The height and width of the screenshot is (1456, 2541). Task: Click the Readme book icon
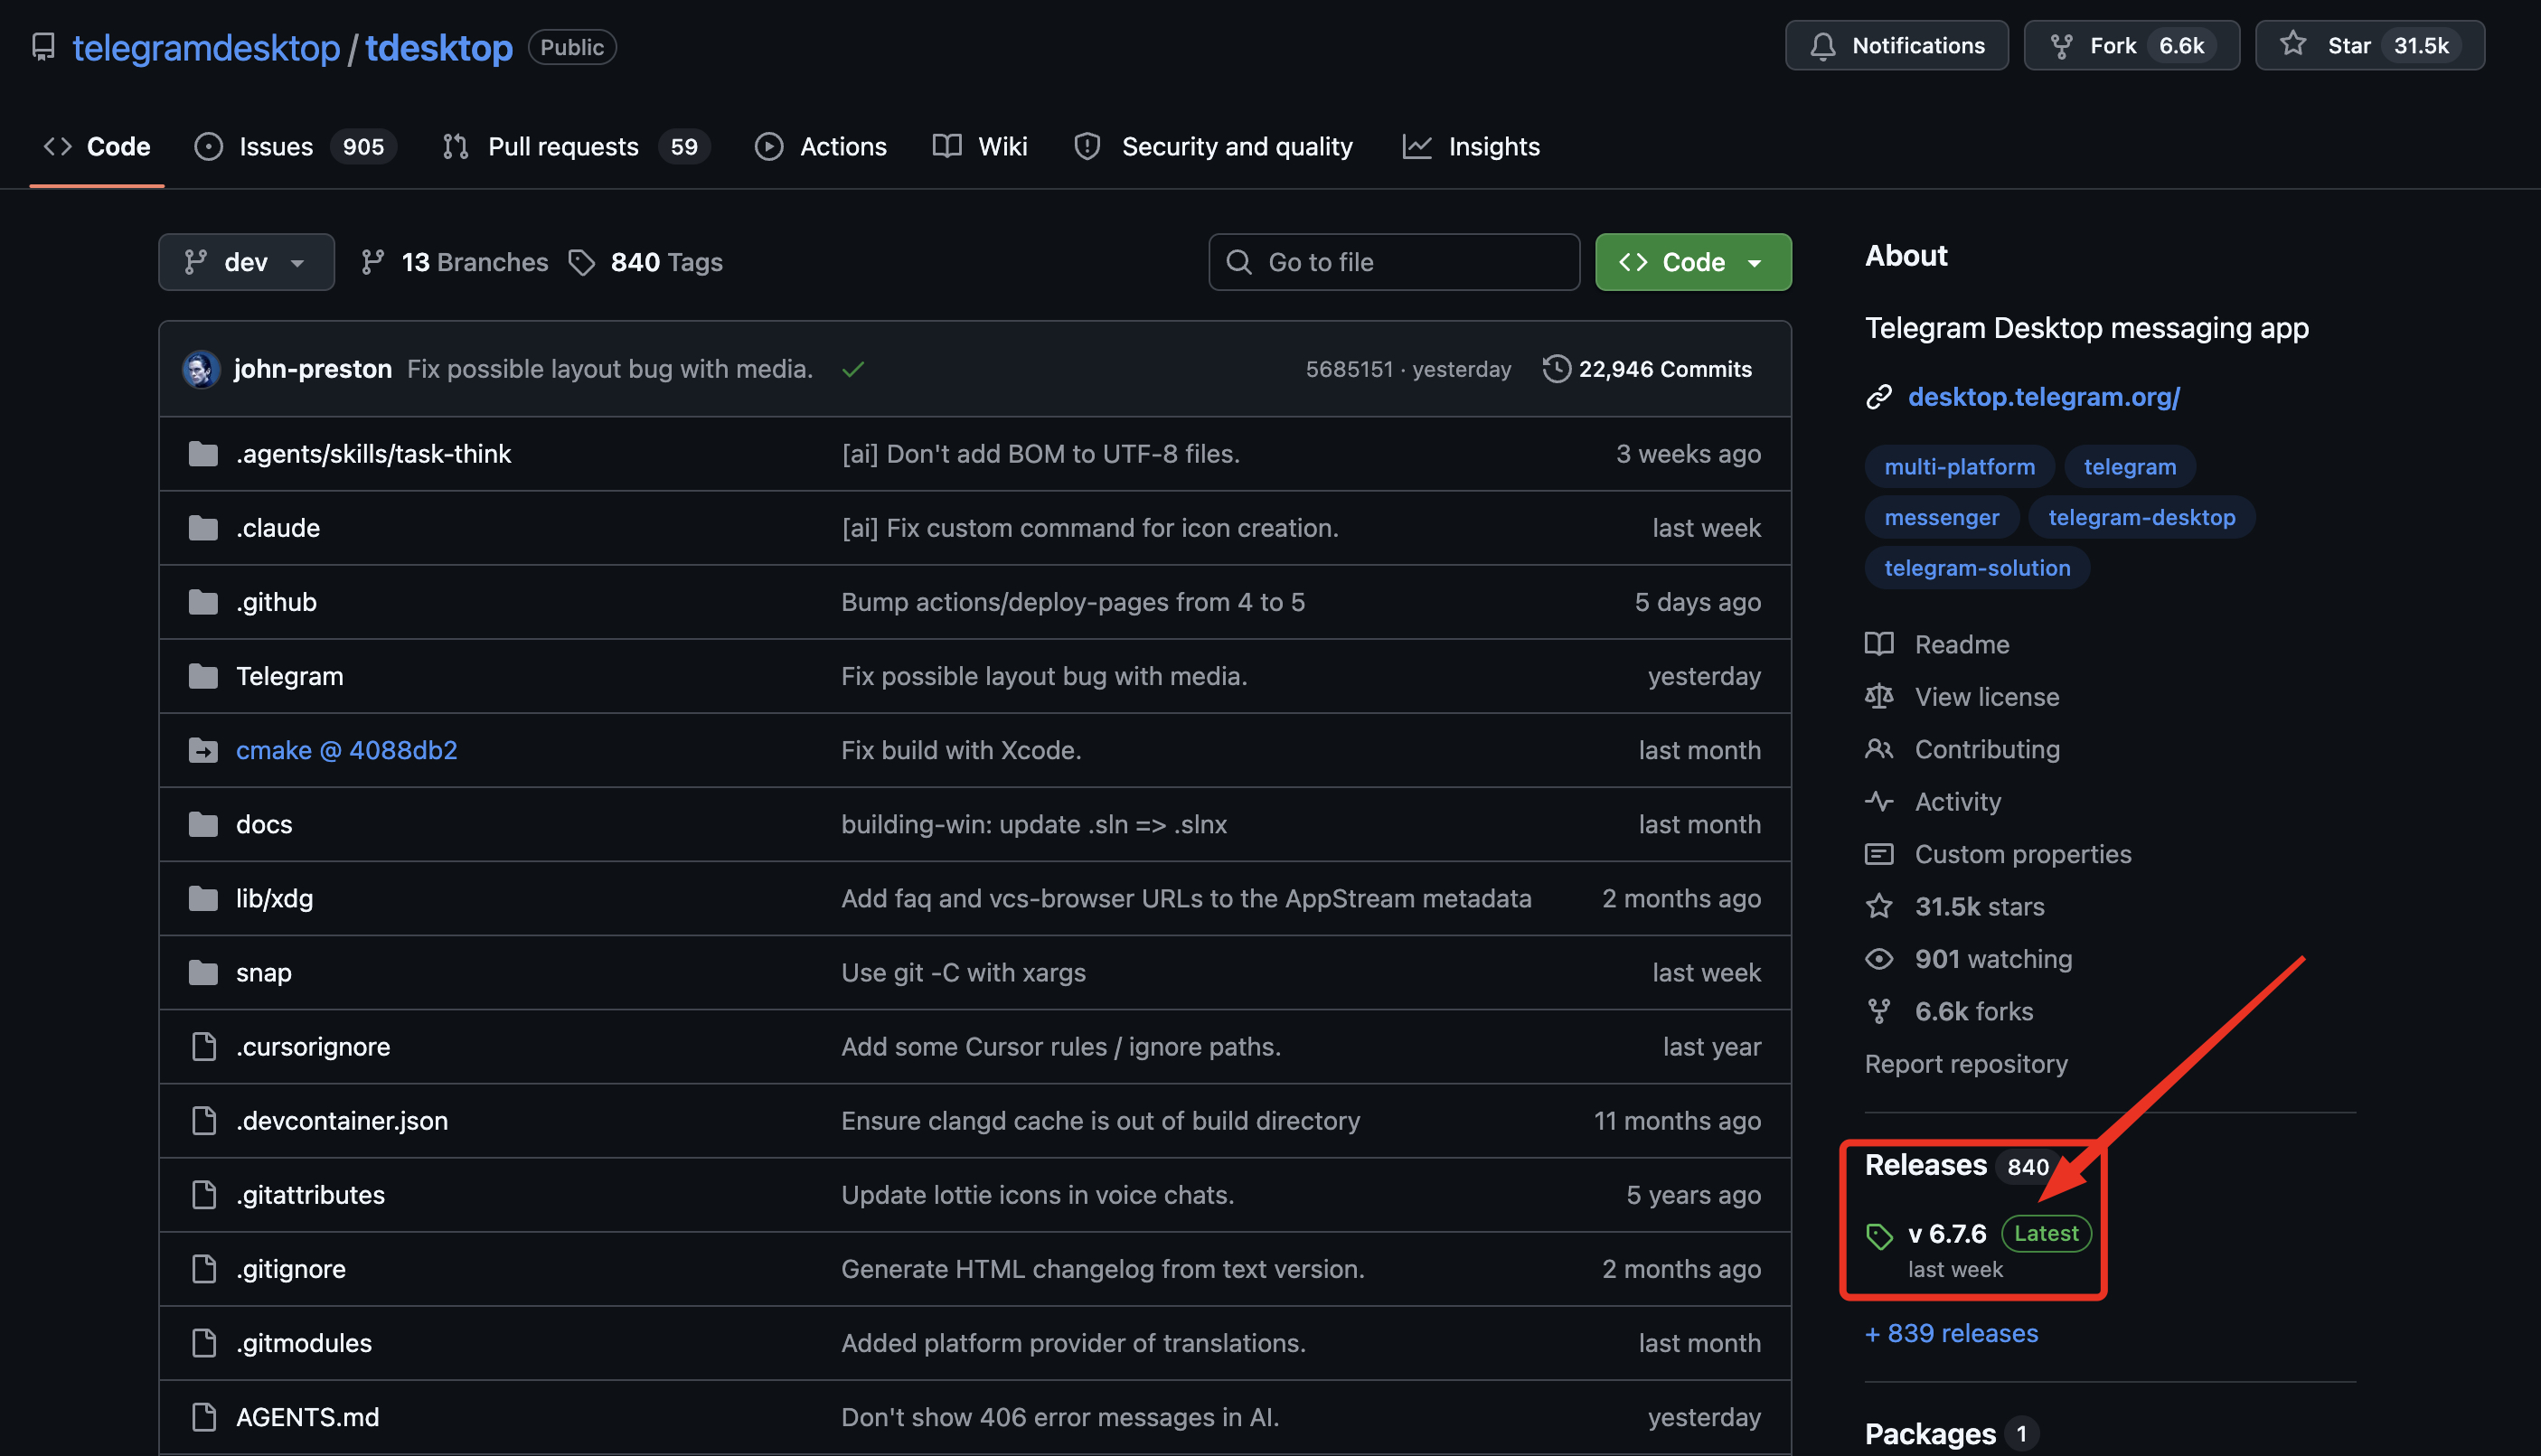click(1879, 644)
